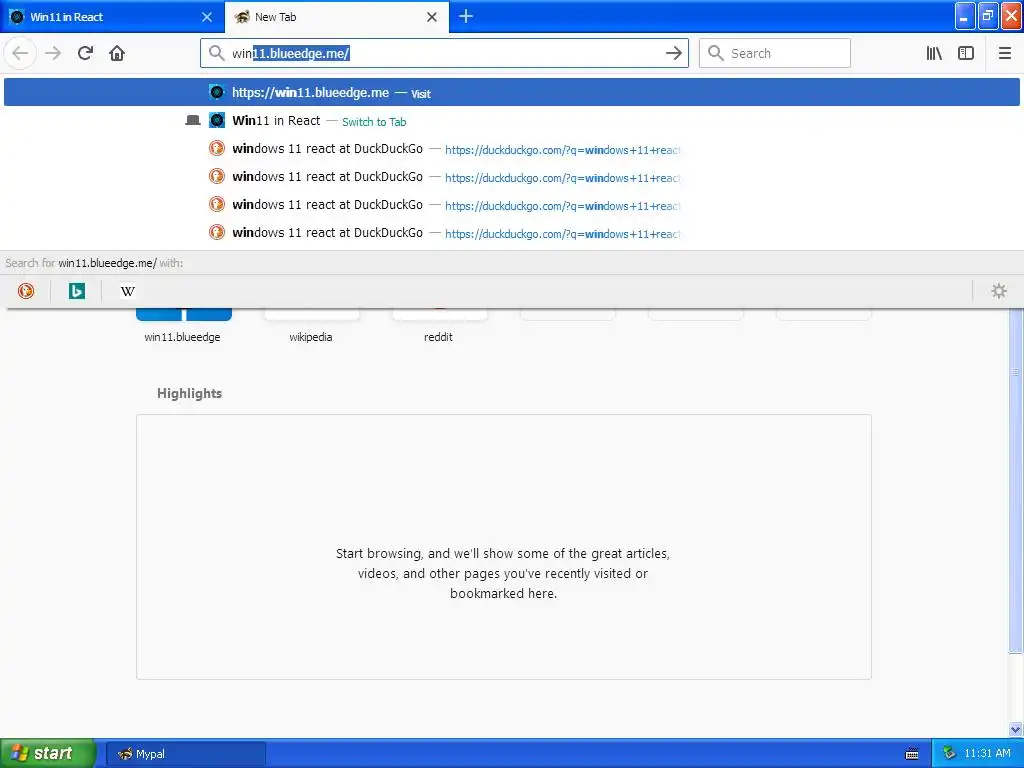1024x768 pixels.
Task: Open a new tab with the plus button
Action: [x=466, y=16]
